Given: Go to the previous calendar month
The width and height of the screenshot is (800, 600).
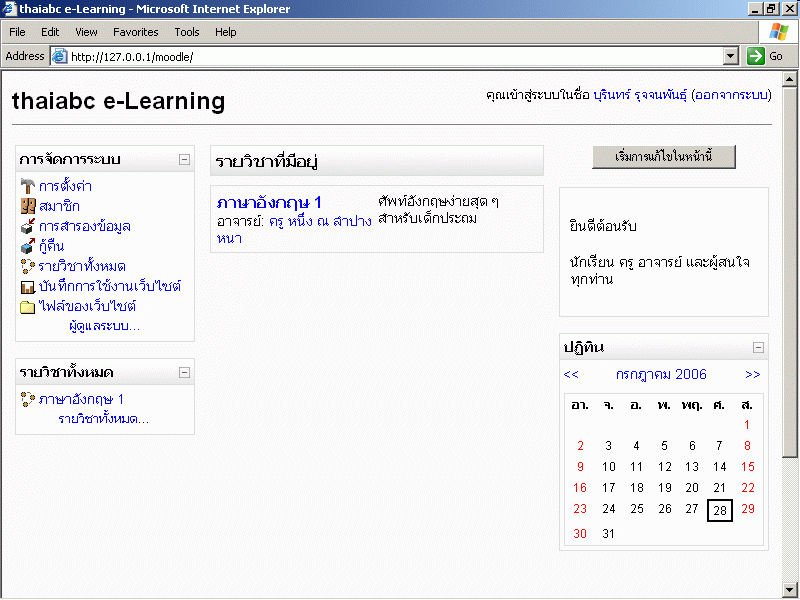Looking at the screenshot, I should (571, 375).
